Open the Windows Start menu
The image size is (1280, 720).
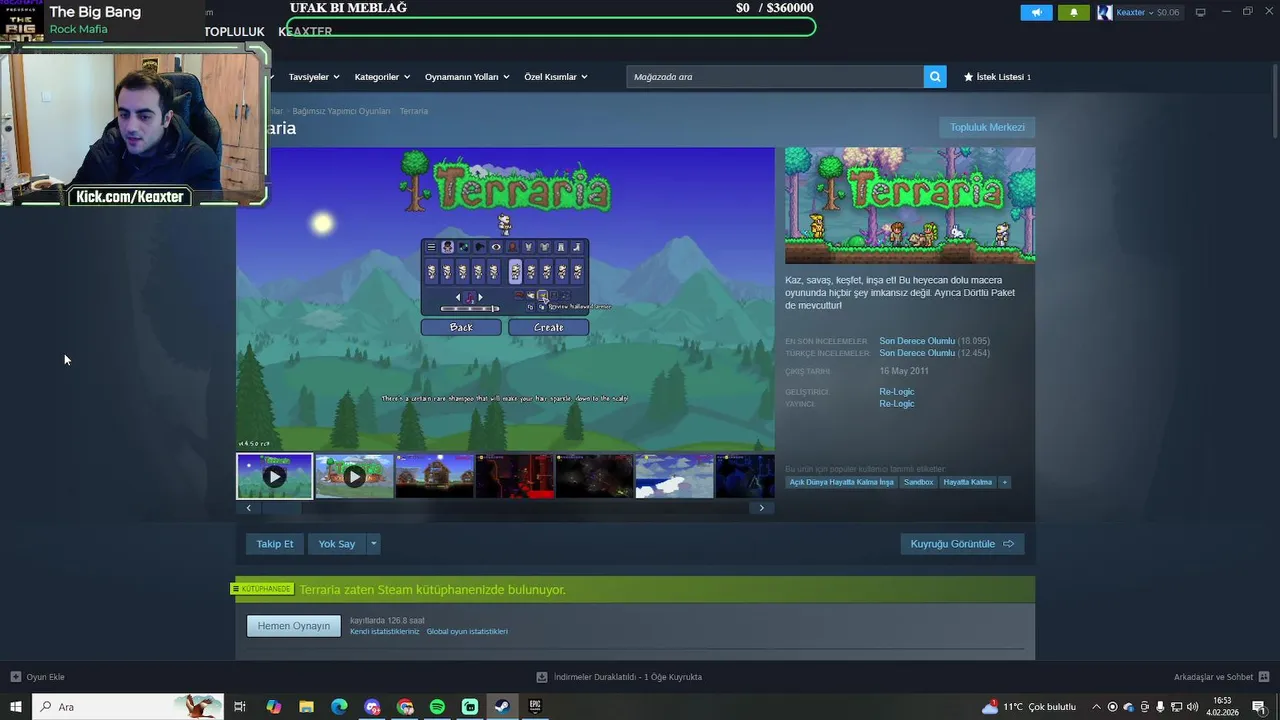click(x=15, y=707)
